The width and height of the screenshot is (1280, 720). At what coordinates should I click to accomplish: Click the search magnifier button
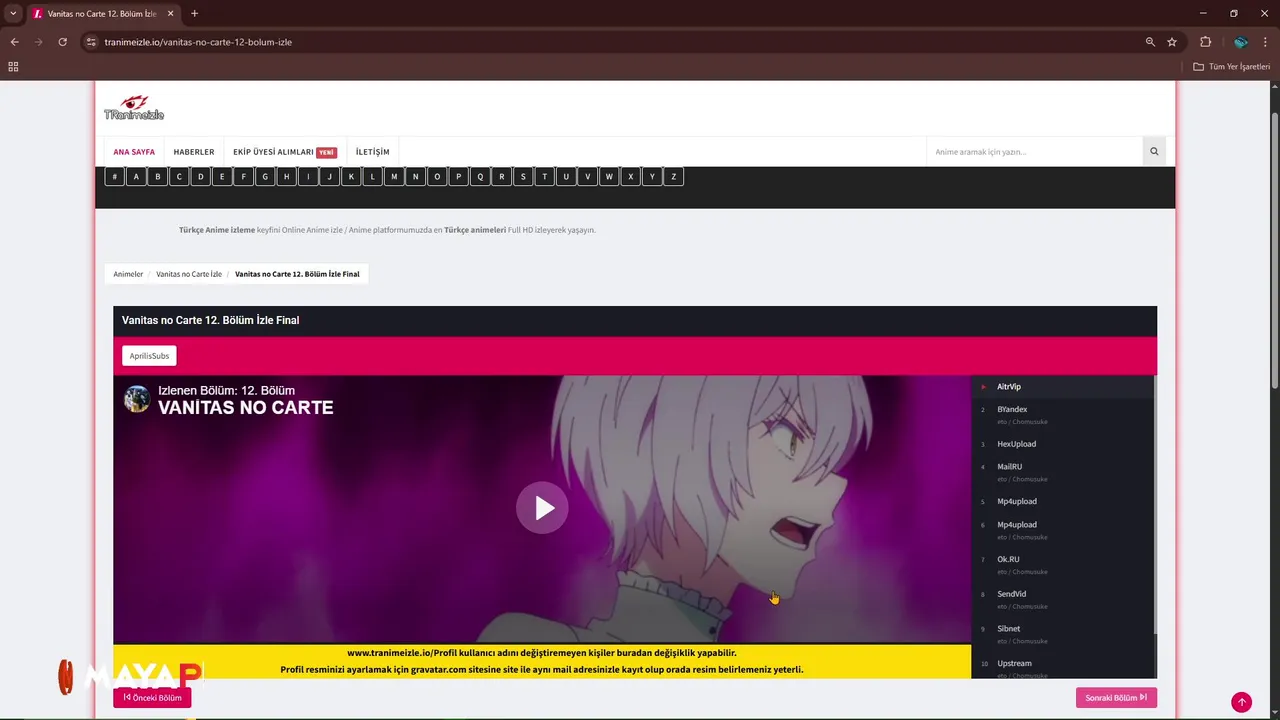1154,152
